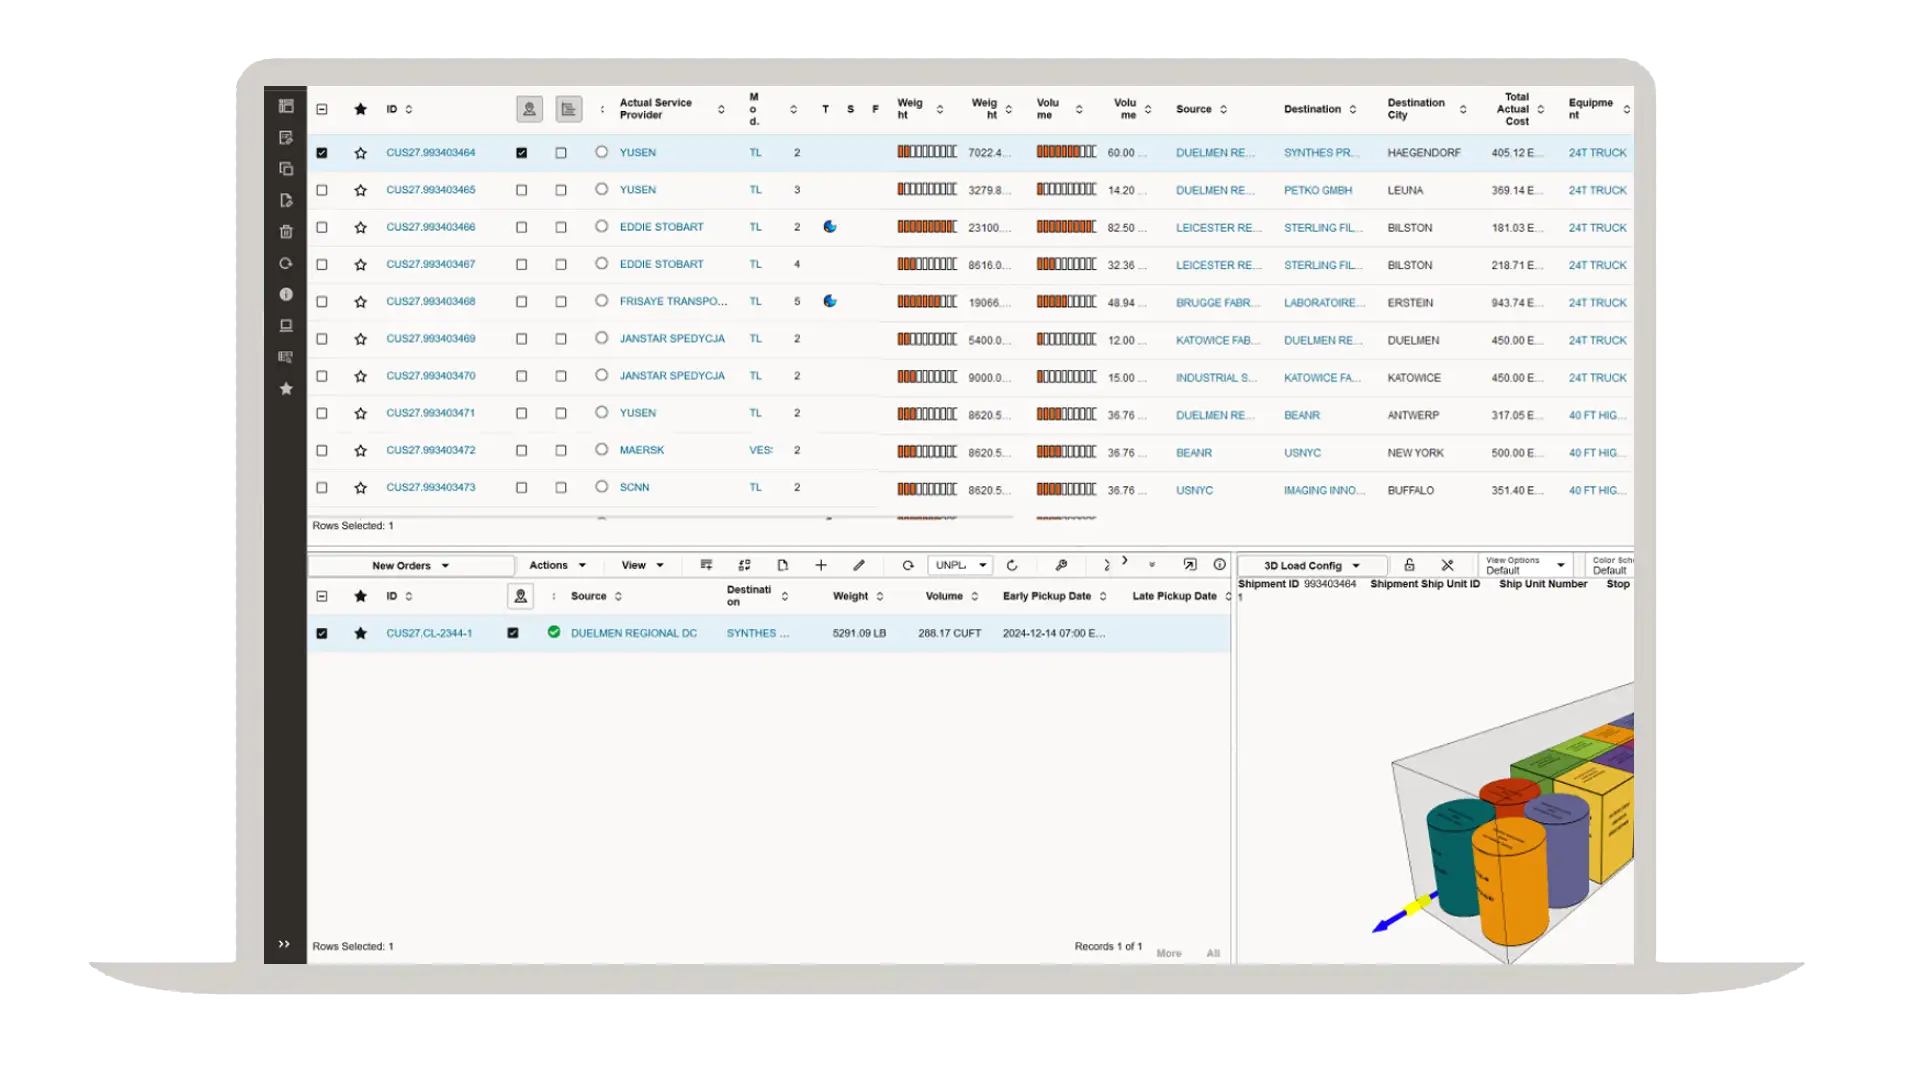Click DUELMEN REGIONAL DC source link in orders
This screenshot has width=1920, height=1084.
click(633, 634)
